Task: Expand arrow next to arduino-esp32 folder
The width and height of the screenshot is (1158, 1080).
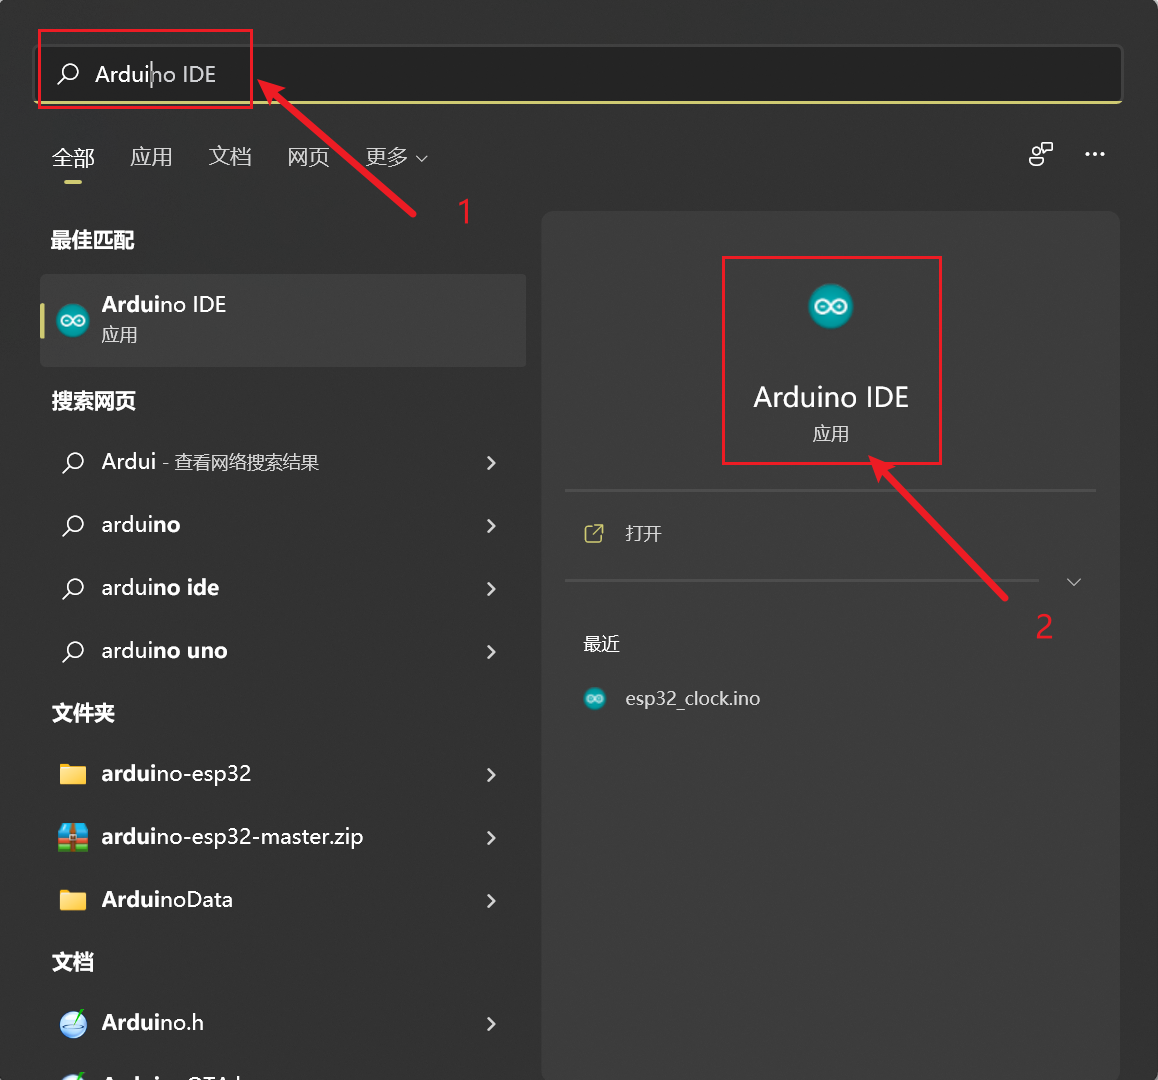Action: [491, 774]
